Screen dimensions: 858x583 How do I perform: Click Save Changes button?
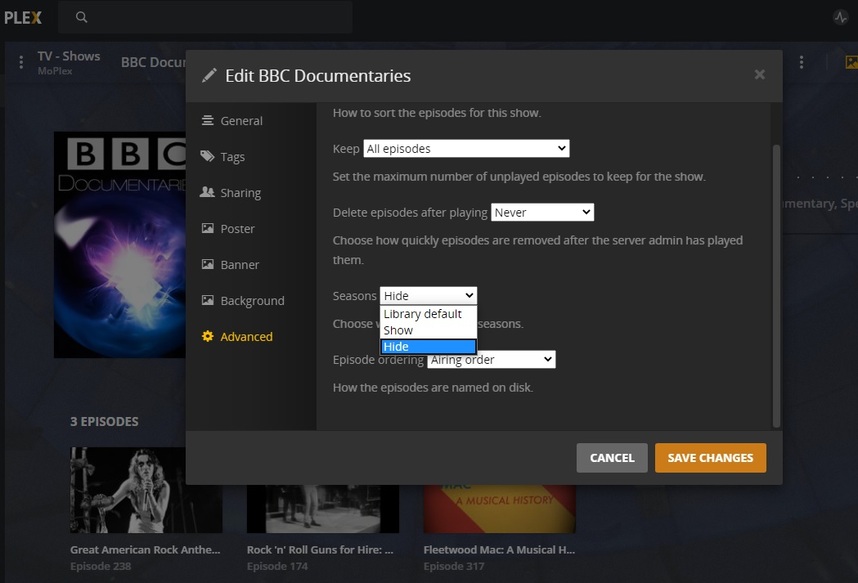[710, 458]
